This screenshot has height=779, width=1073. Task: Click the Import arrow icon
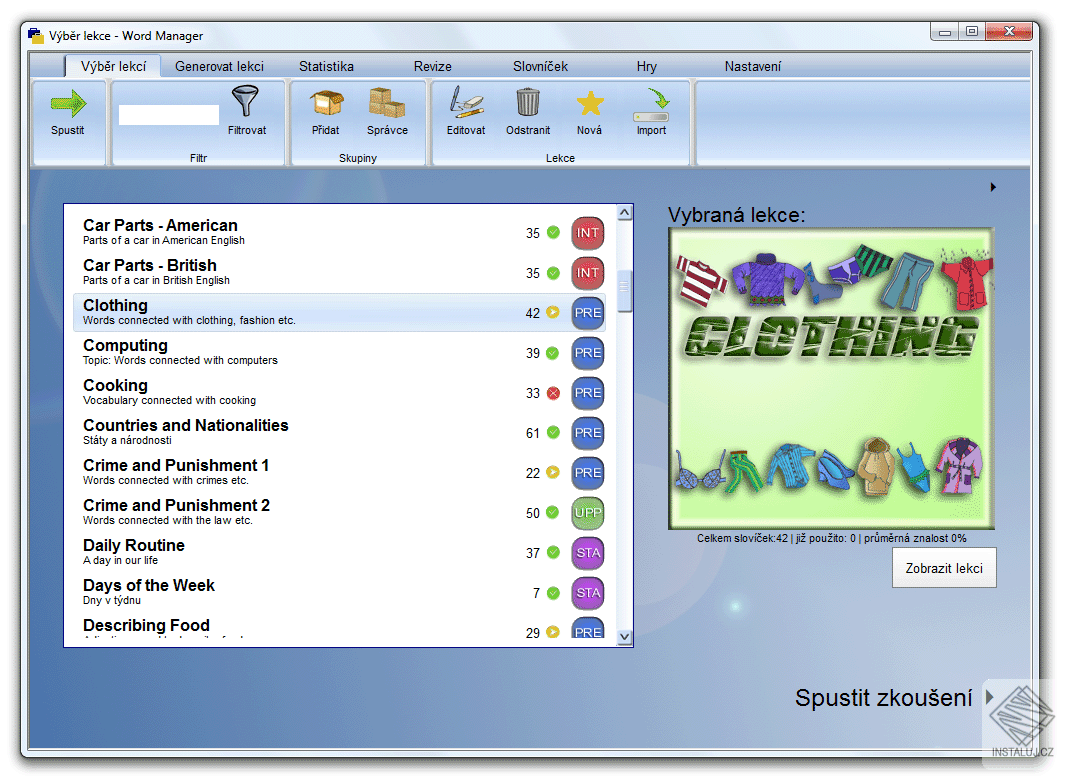click(x=651, y=102)
